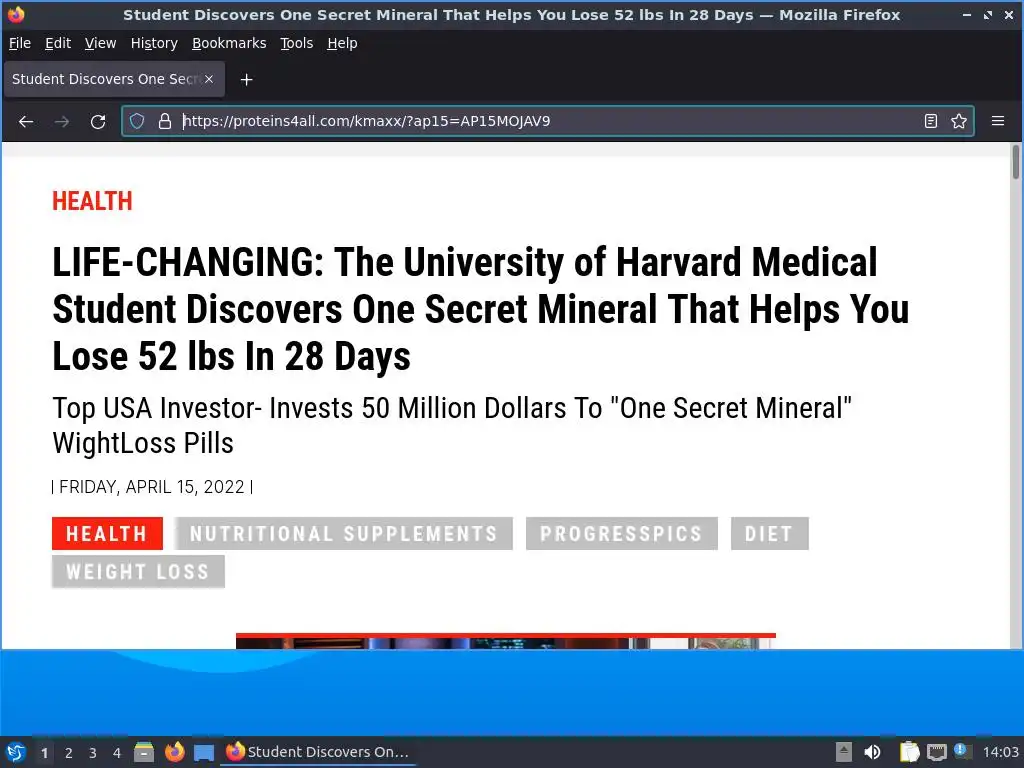Open the network connection tray icon
Screen dimensions: 1024x768
[936, 752]
